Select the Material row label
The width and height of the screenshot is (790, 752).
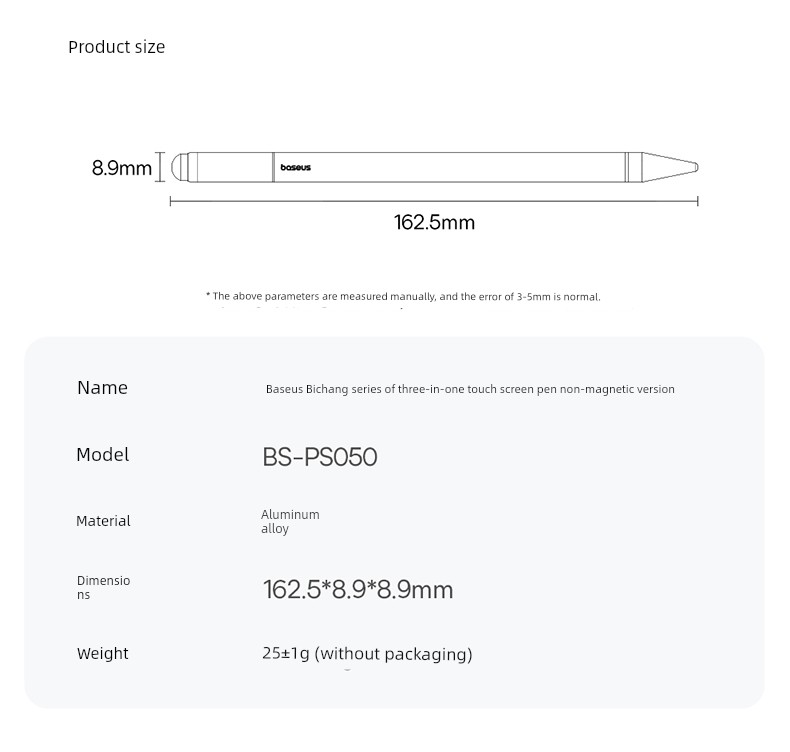[x=103, y=521]
